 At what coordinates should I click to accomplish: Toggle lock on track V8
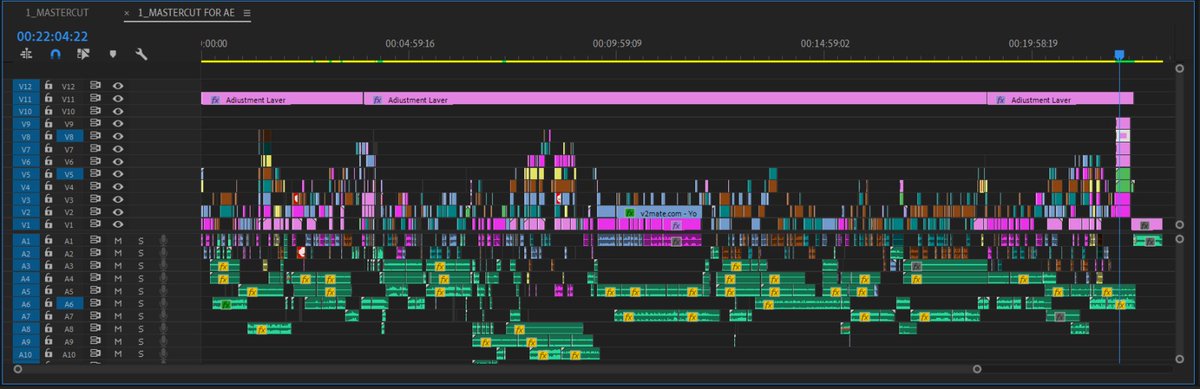click(x=48, y=136)
